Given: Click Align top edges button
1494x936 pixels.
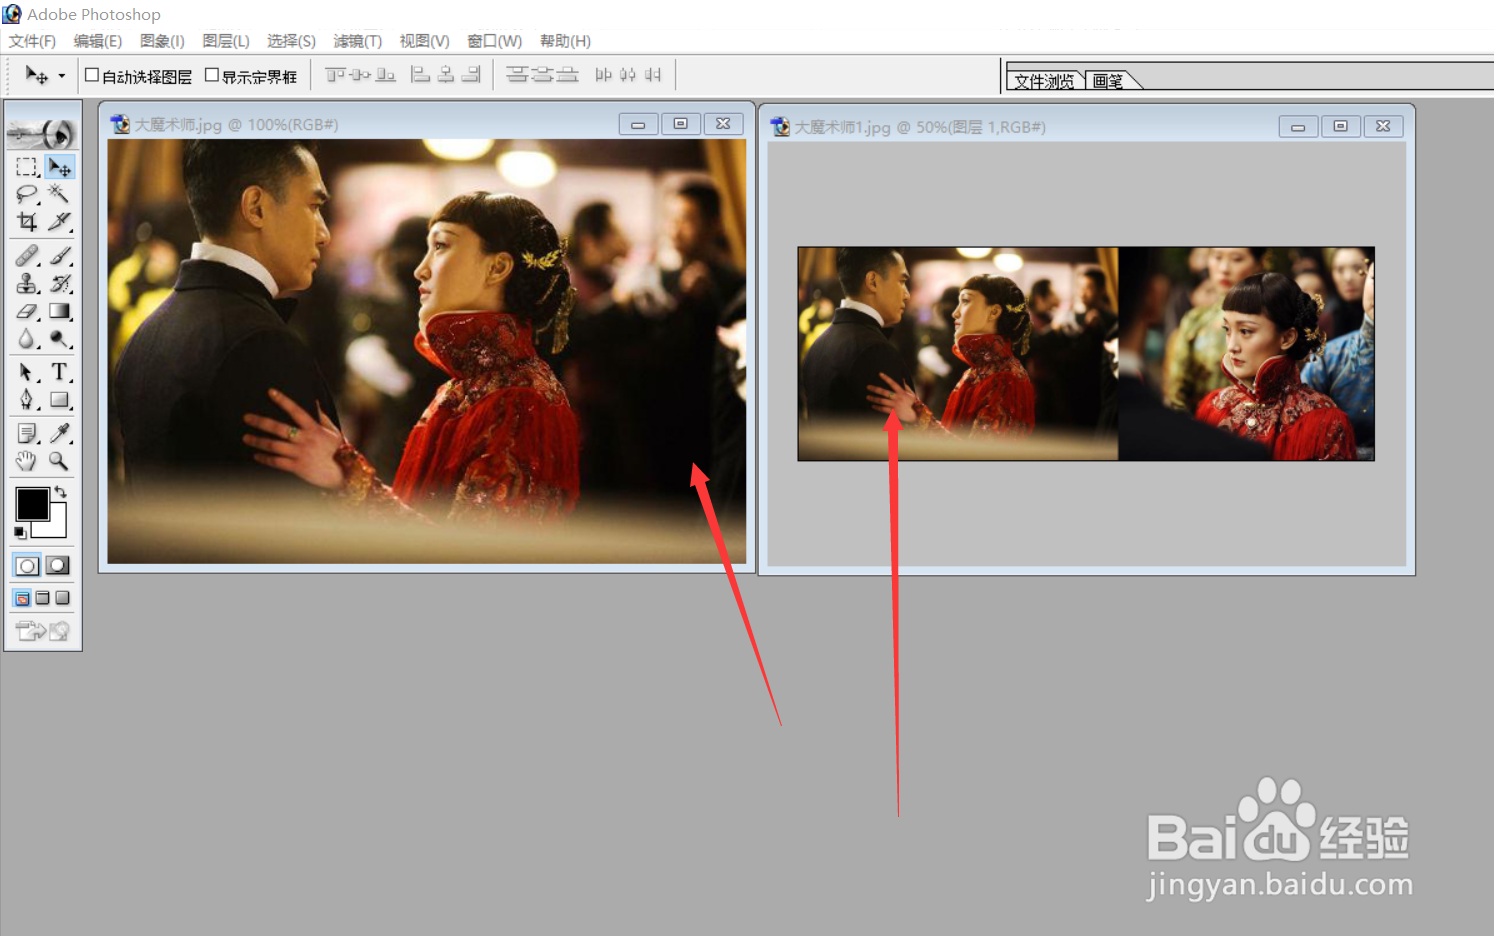Looking at the screenshot, I should click(x=335, y=75).
